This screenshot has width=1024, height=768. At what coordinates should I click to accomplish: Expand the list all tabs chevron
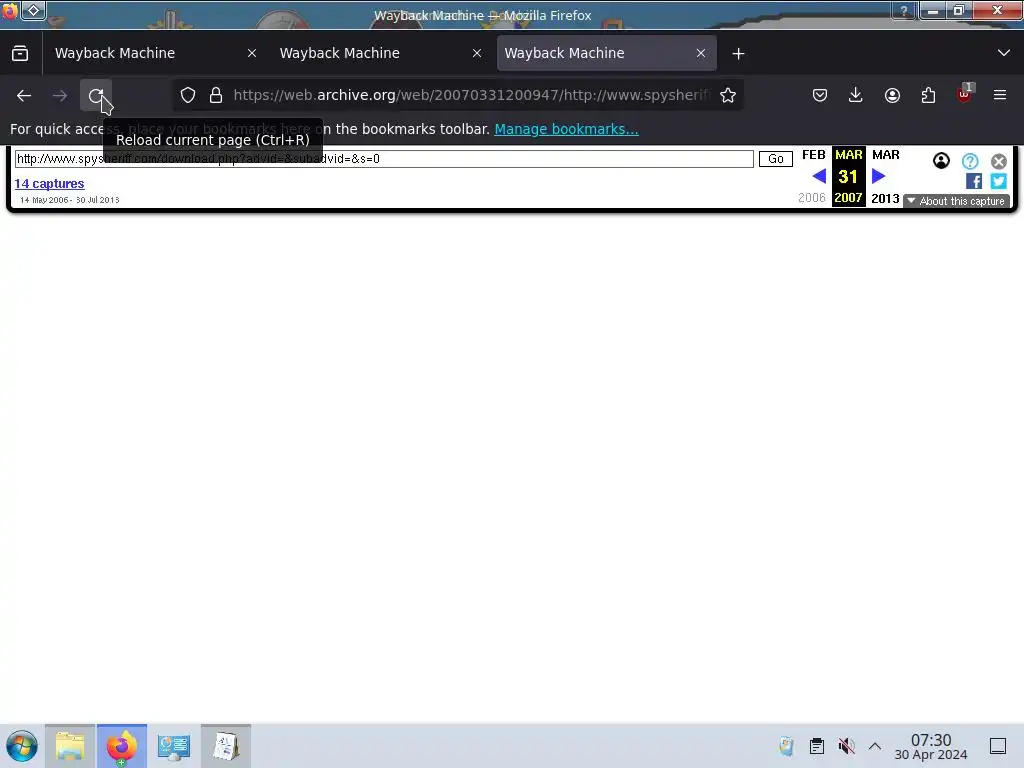click(1004, 53)
